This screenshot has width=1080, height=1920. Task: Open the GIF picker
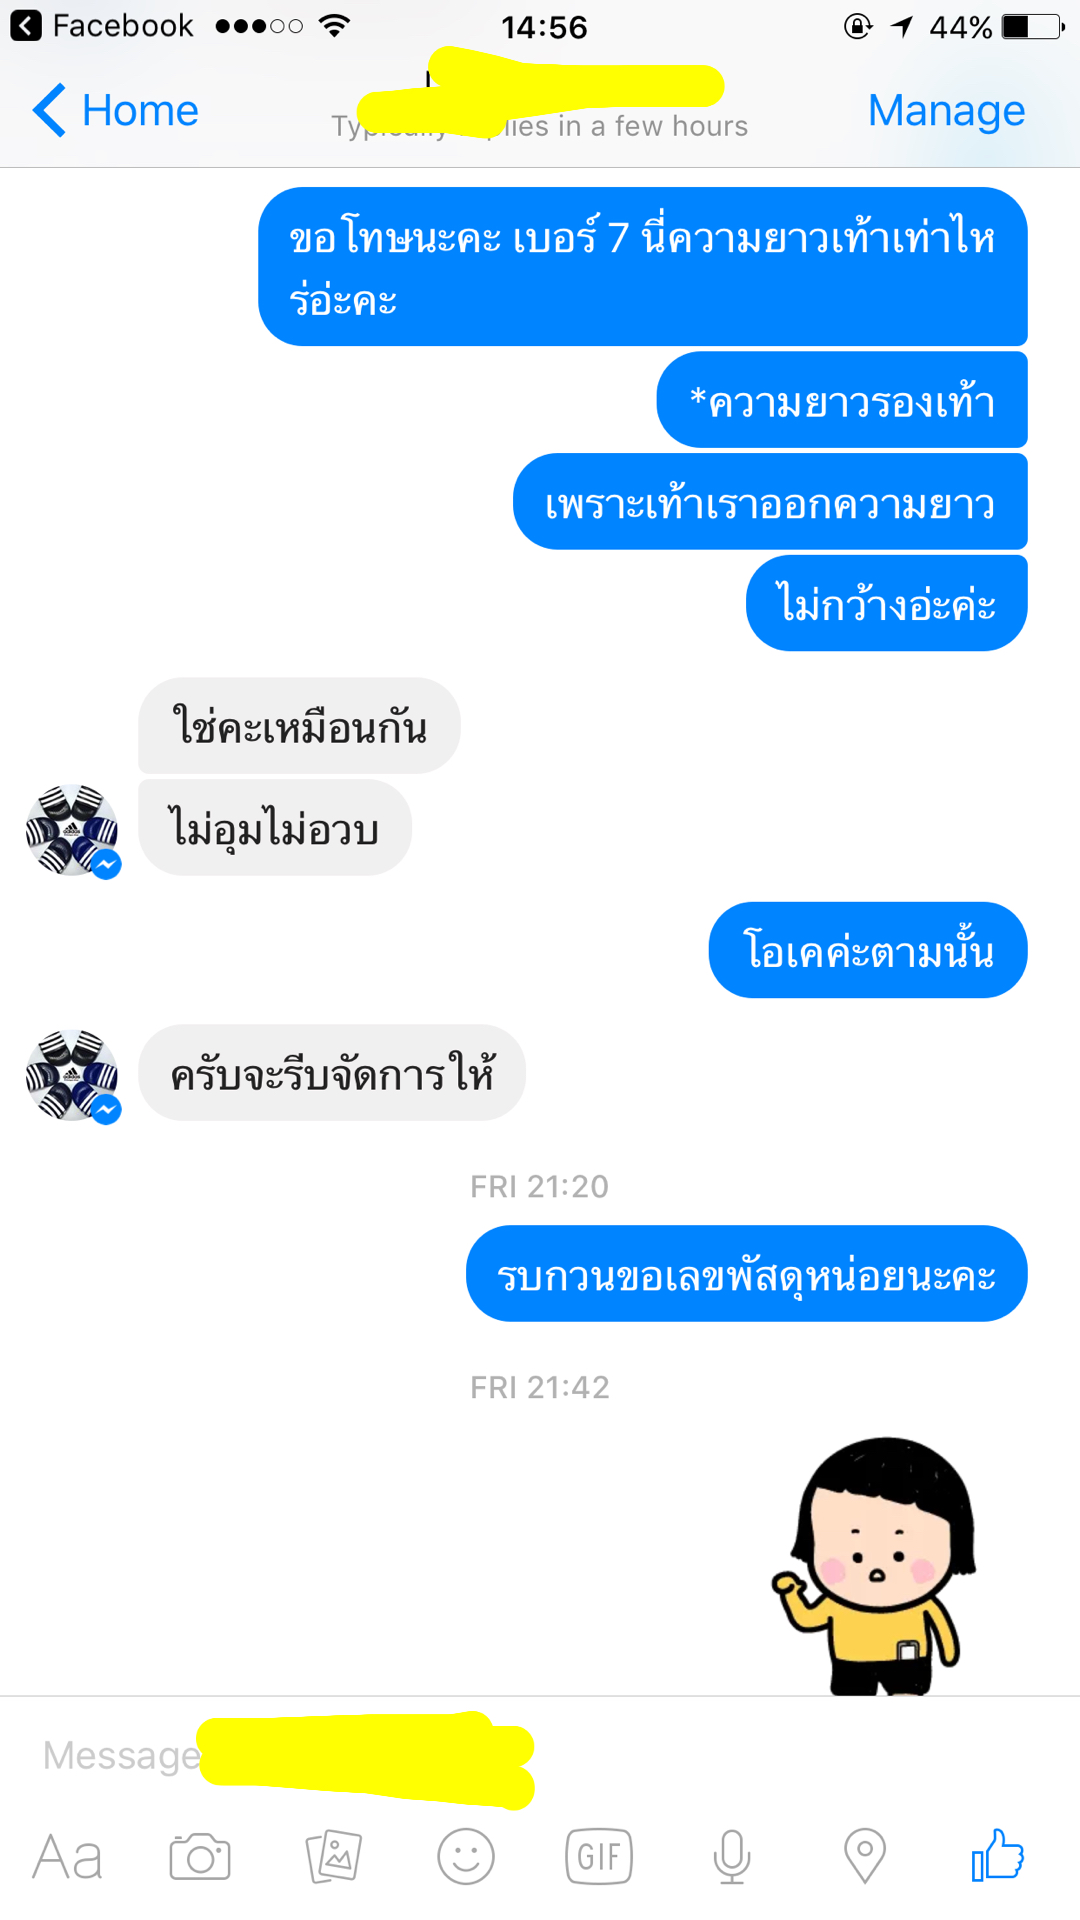599,1857
